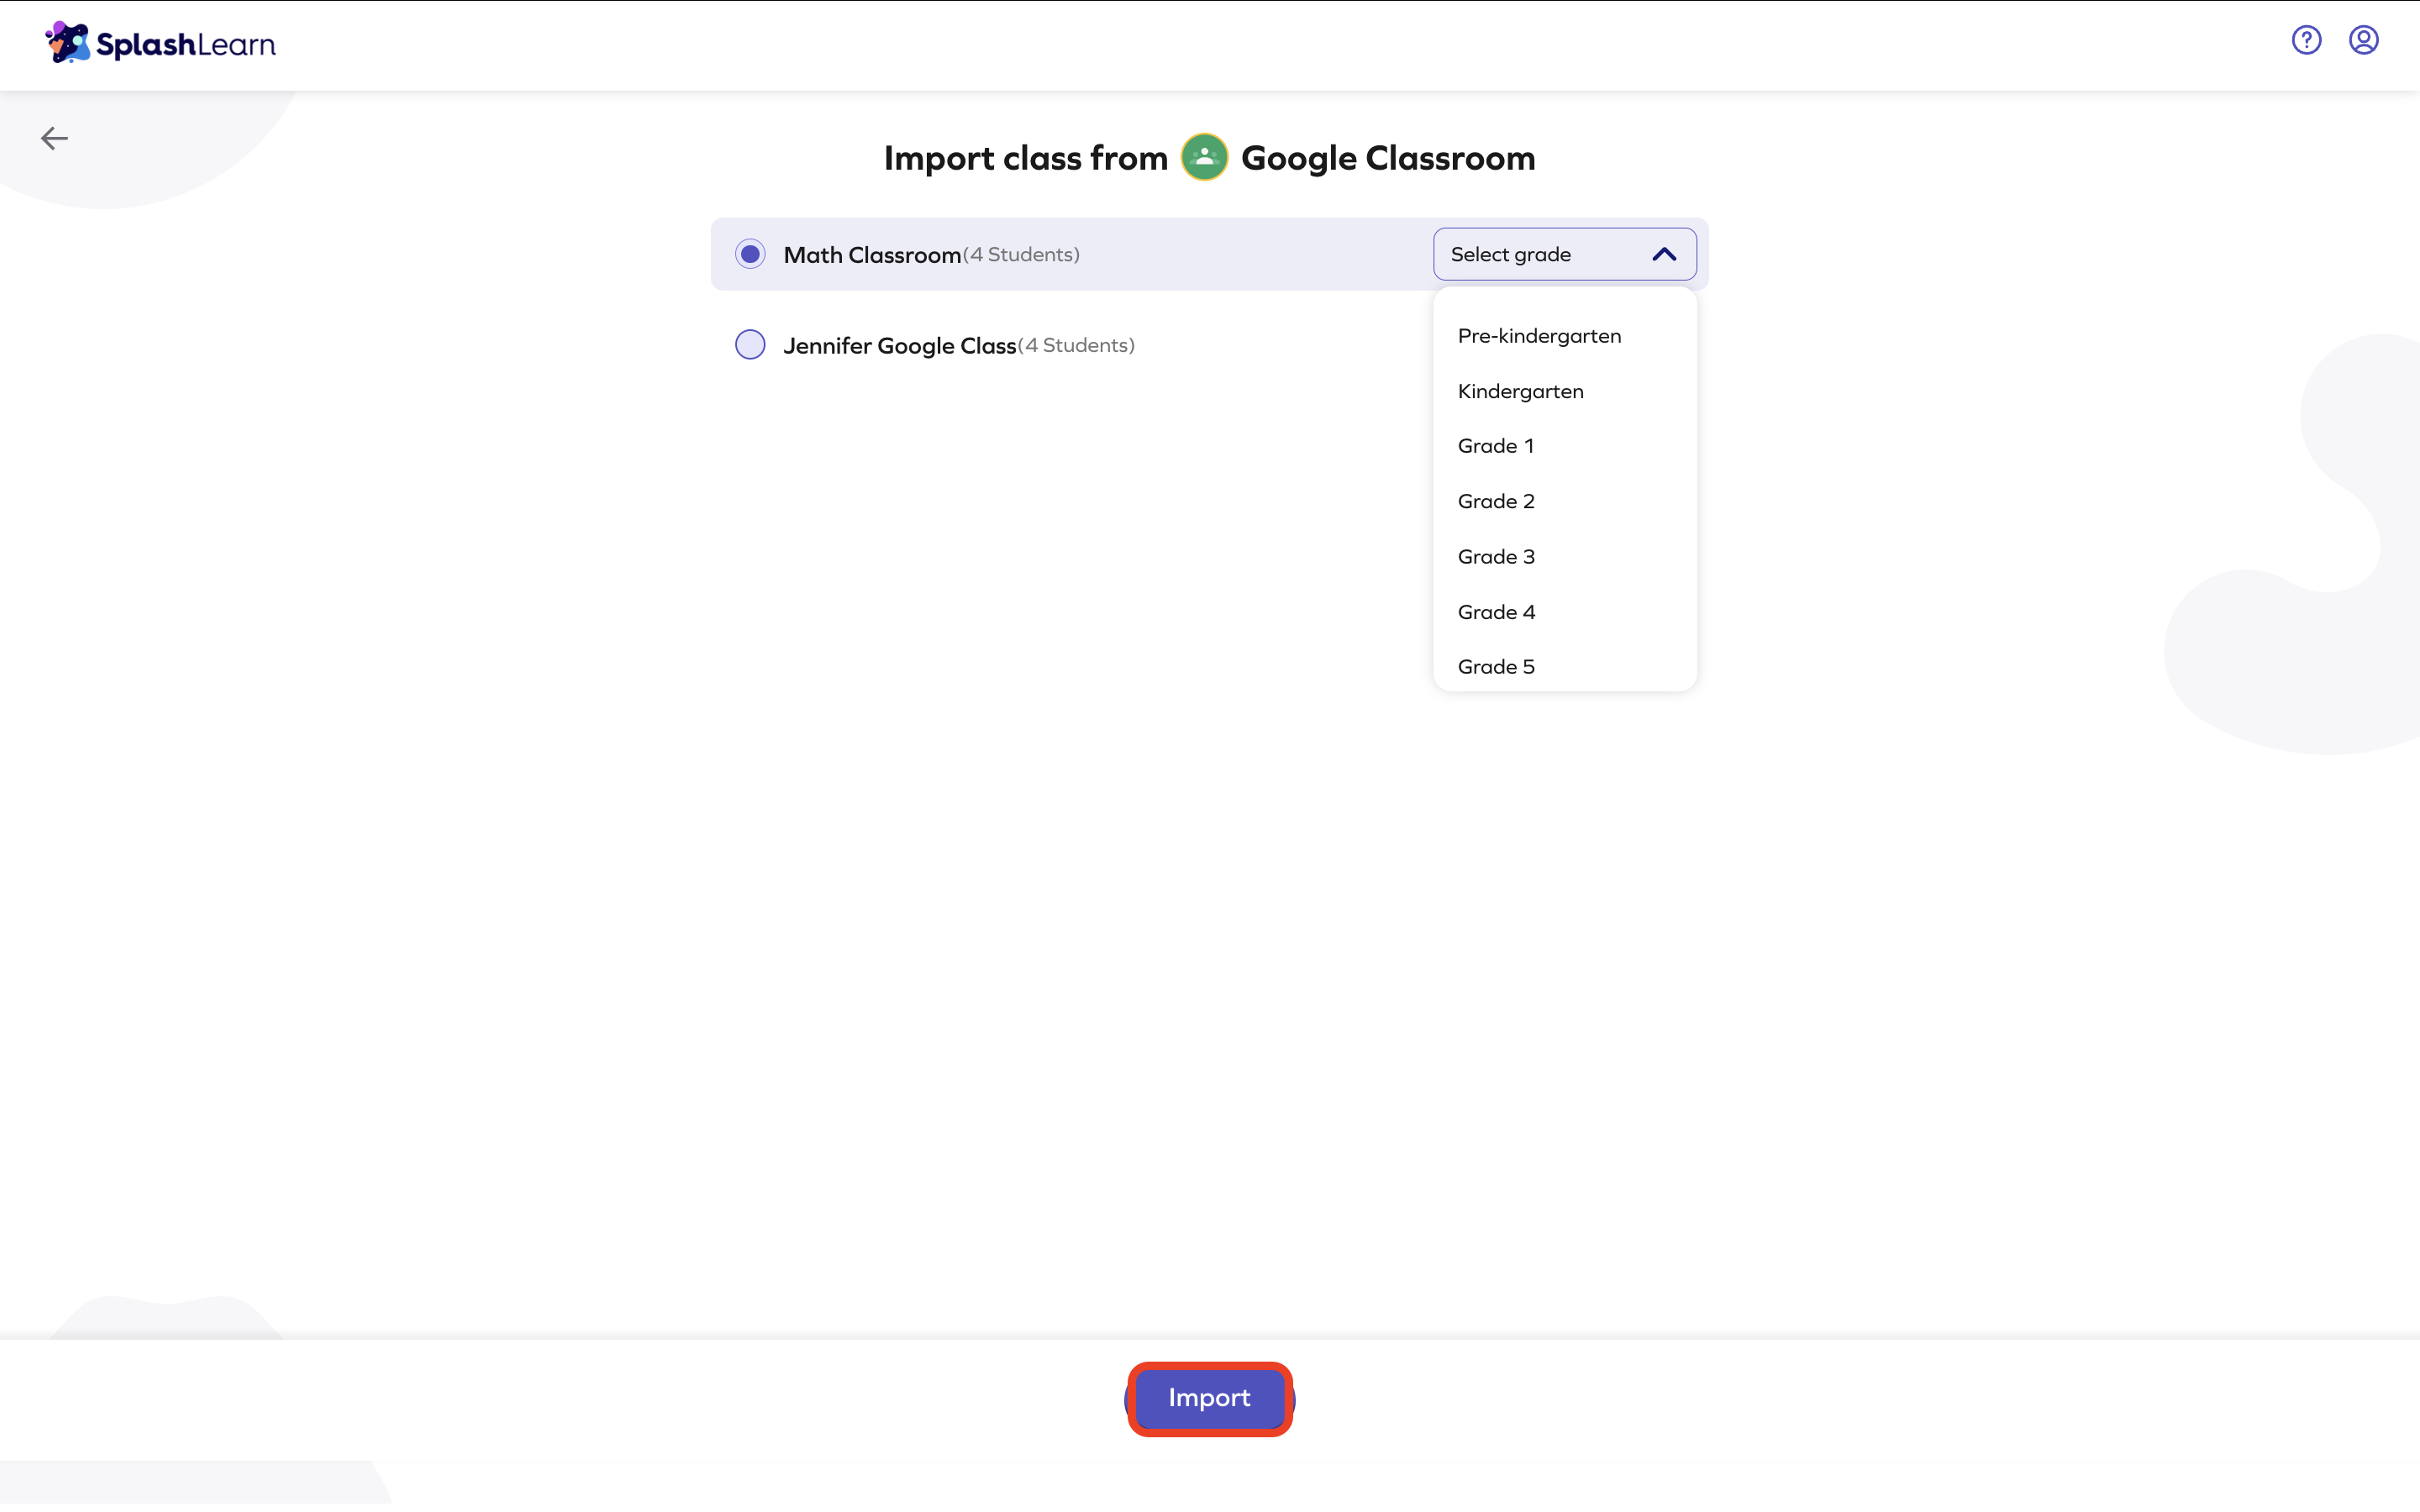The width and height of the screenshot is (2420, 1512).
Task: Go back using the left arrow
Action: (54, 138)
